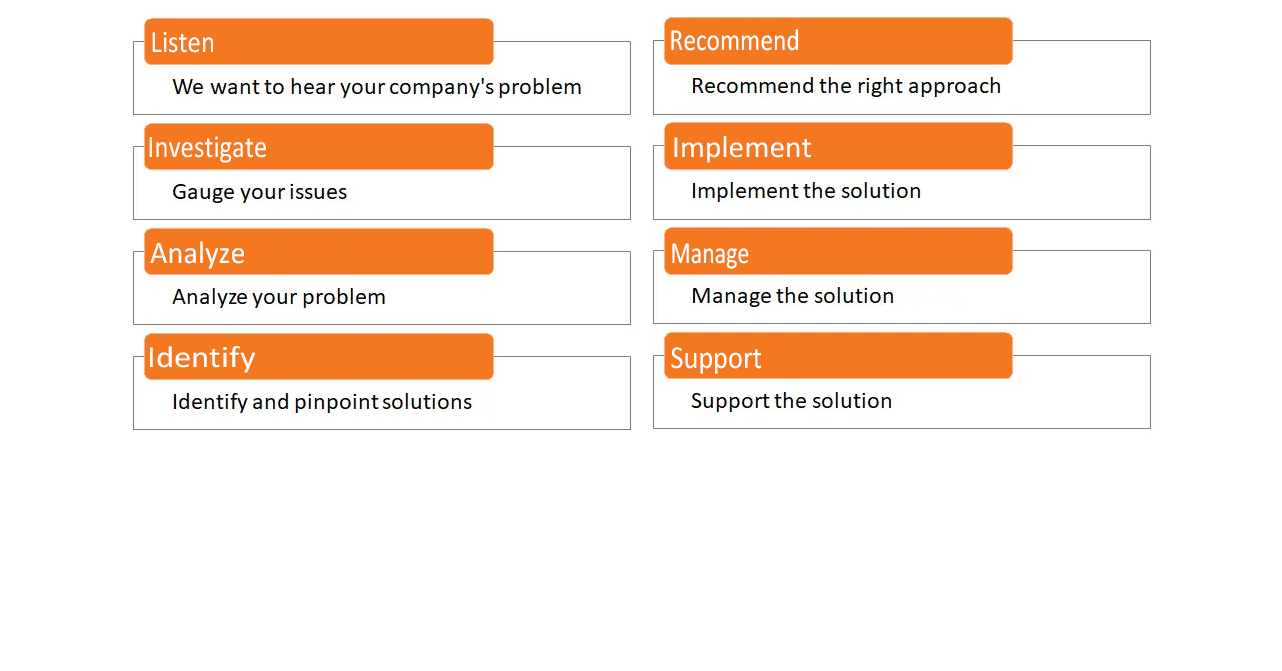Select the orange Implement header
This screenshot has height=671, width=1282.
pyautogui.click(x=838, y=146)
